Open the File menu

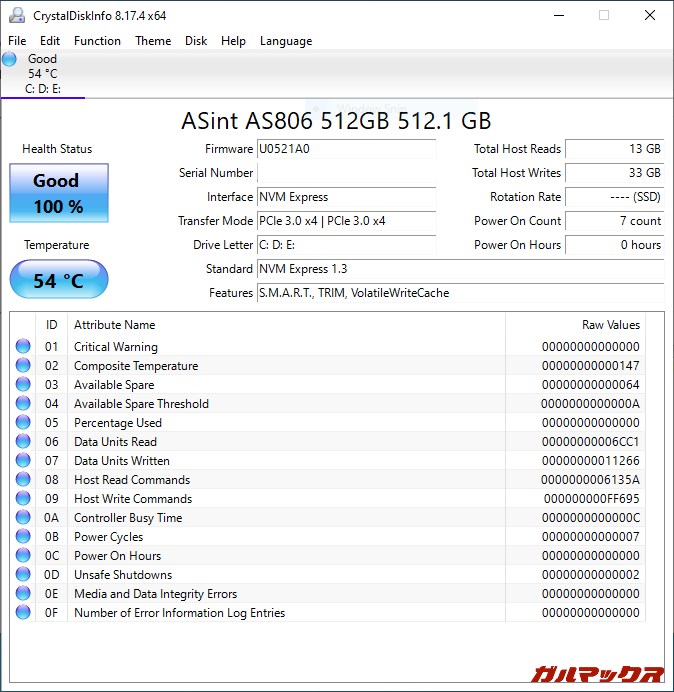17,41
